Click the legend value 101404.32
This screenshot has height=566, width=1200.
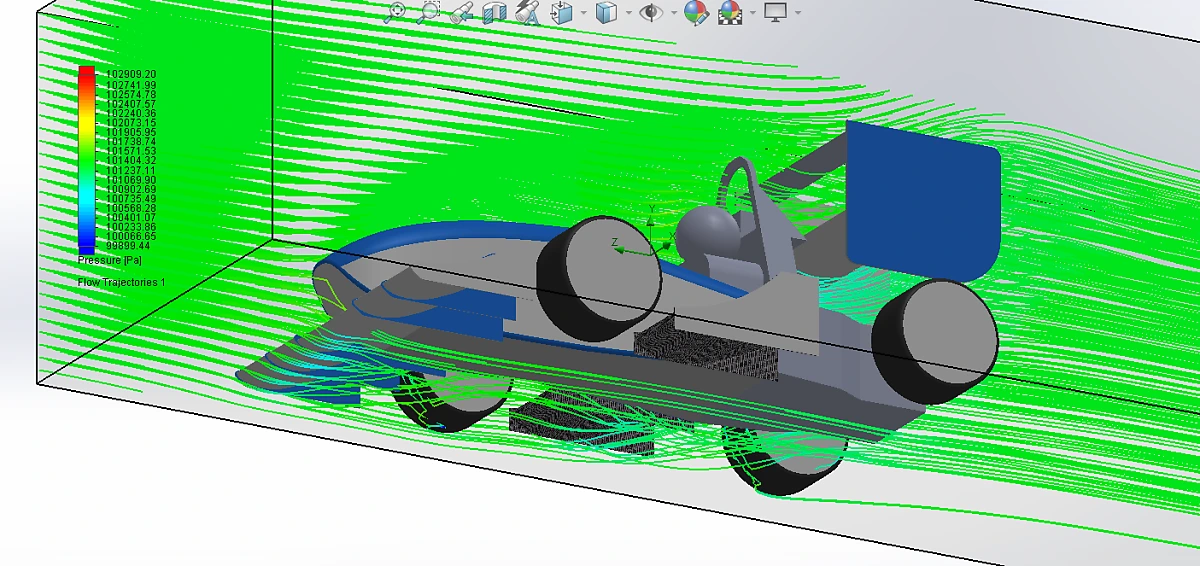click(x=131, y=160)
